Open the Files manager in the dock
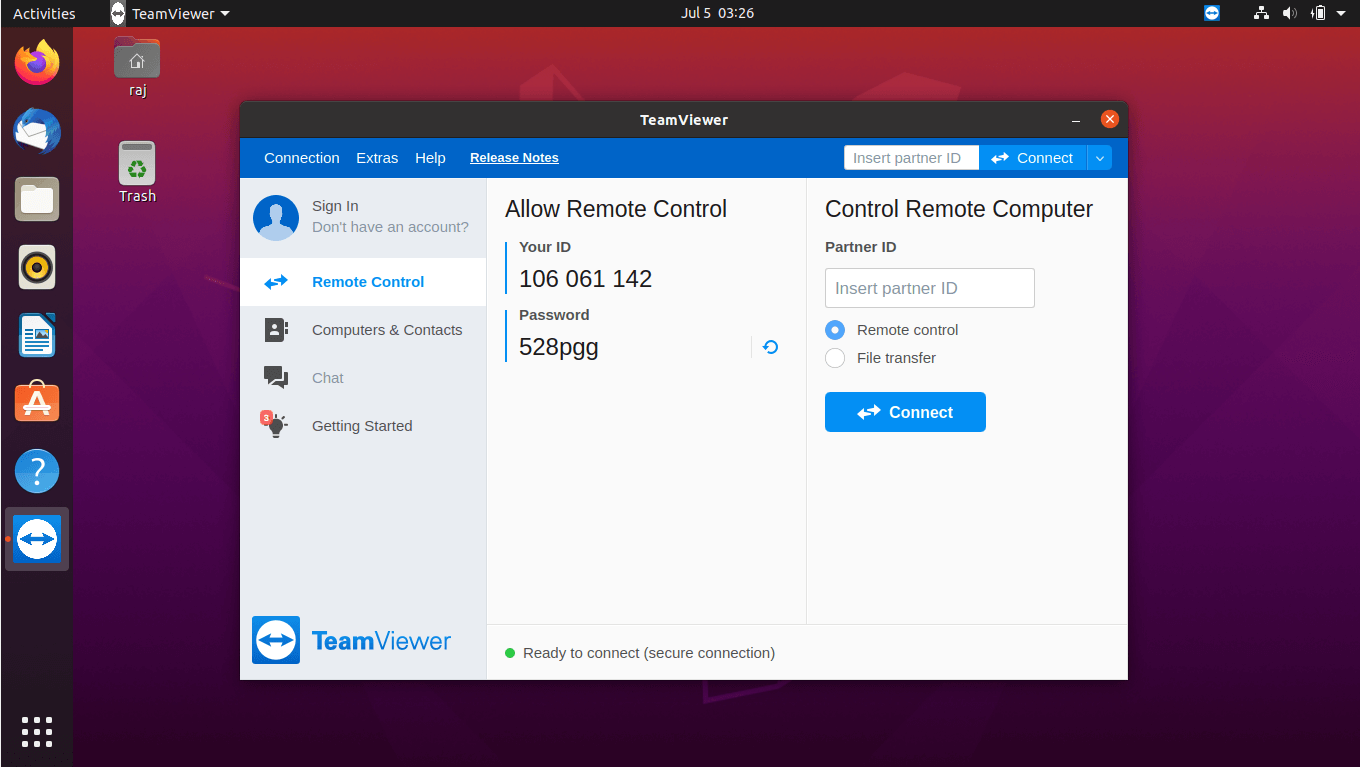Viewport: 1360px width, 767px height. tap(37, 199)
